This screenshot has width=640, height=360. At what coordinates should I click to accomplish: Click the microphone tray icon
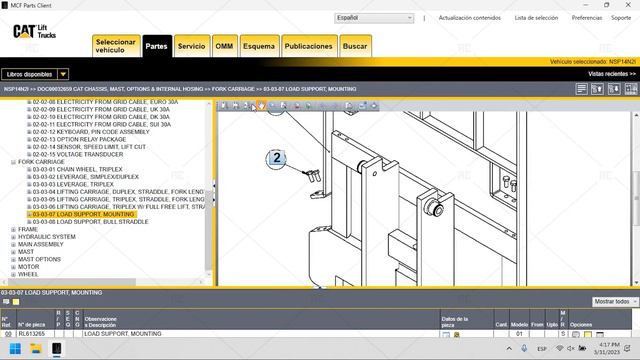click(524, 349)
